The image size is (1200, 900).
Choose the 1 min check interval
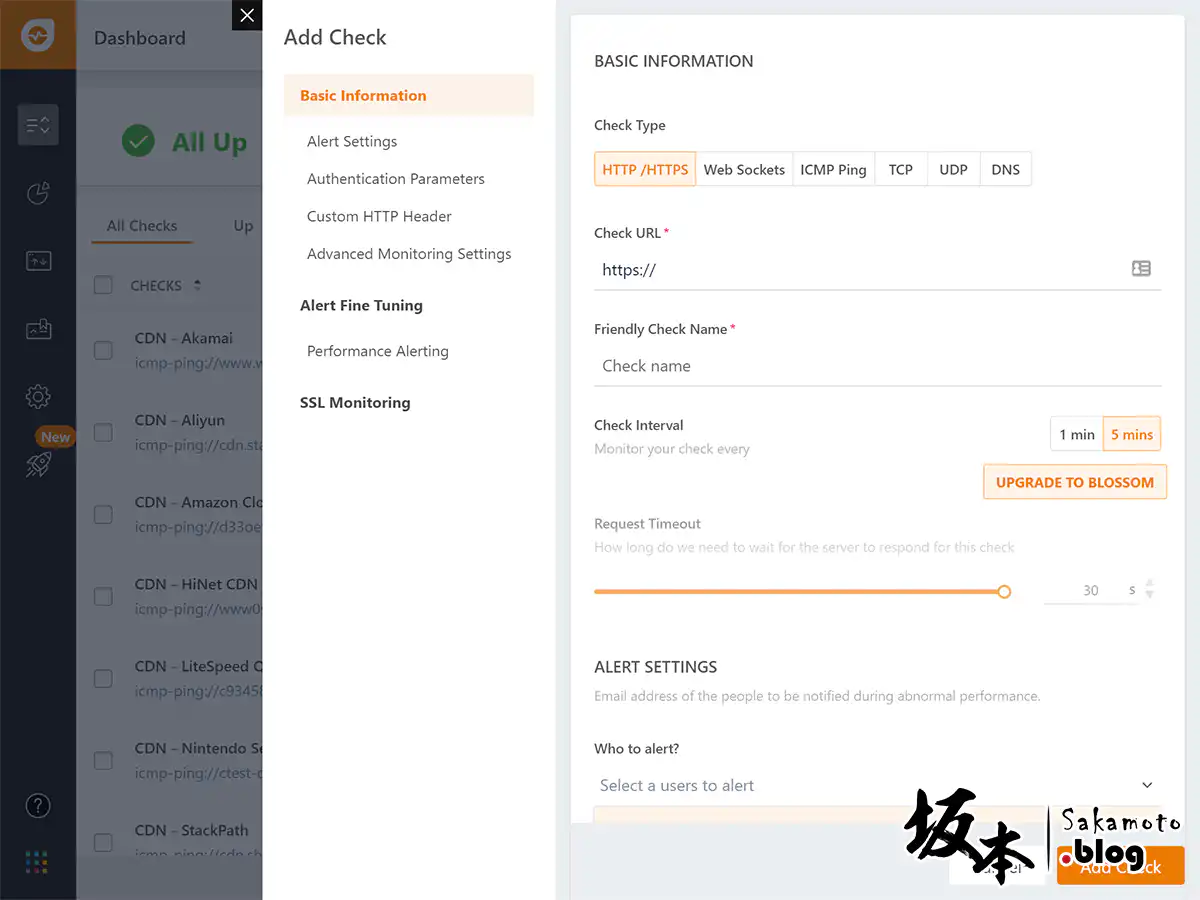[1076, 434]
